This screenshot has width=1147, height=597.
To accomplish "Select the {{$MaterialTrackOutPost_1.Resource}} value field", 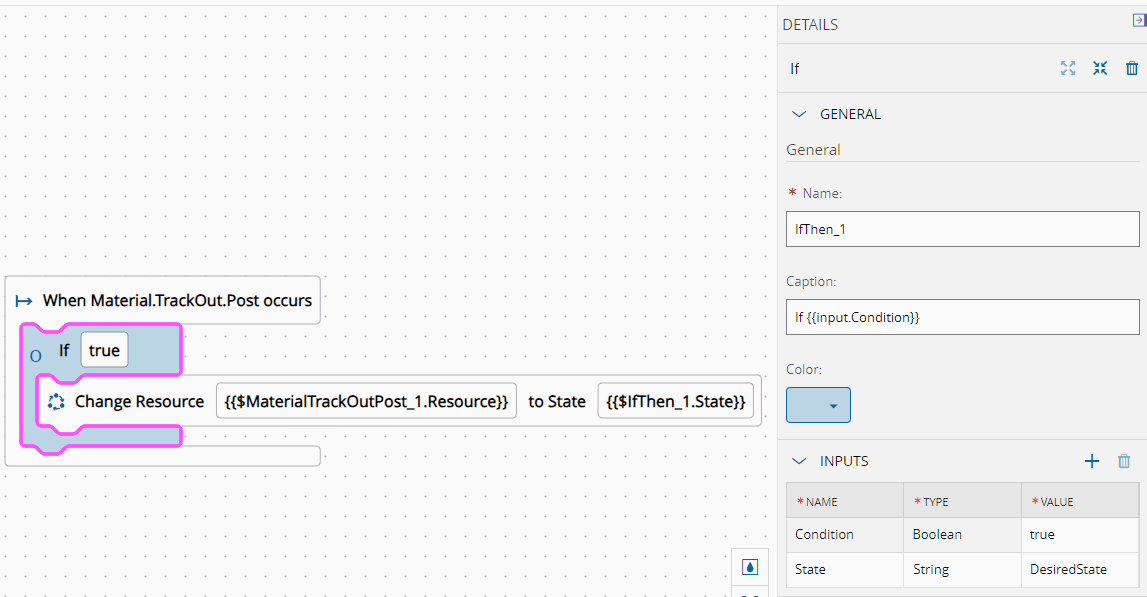I will 366,401.
